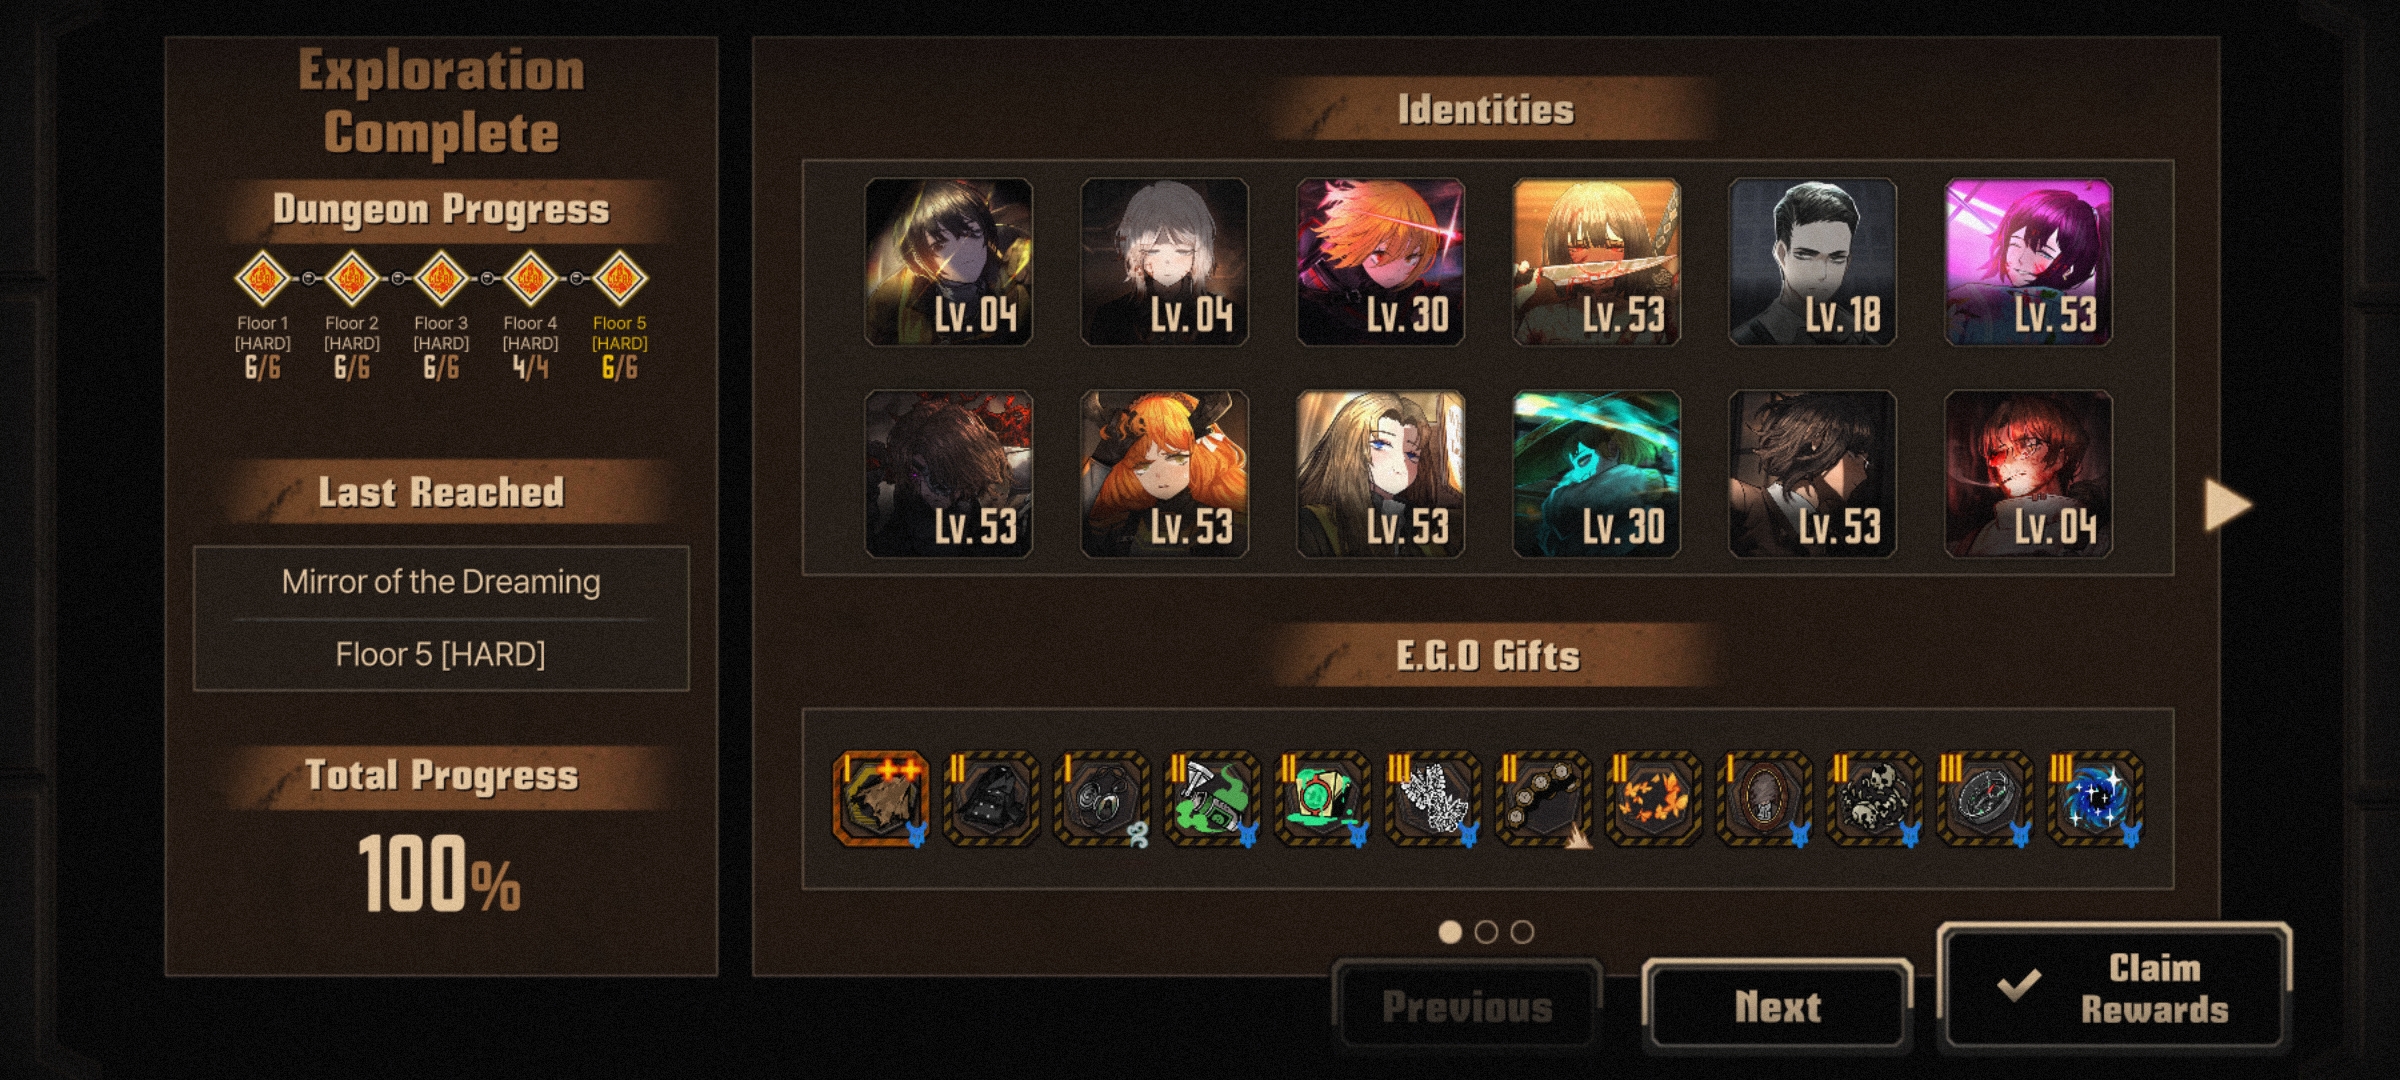Screen dimensions: 2400x1080
Task: Open the Lv. 18 man in suit identity
Action: [1812, 262]
